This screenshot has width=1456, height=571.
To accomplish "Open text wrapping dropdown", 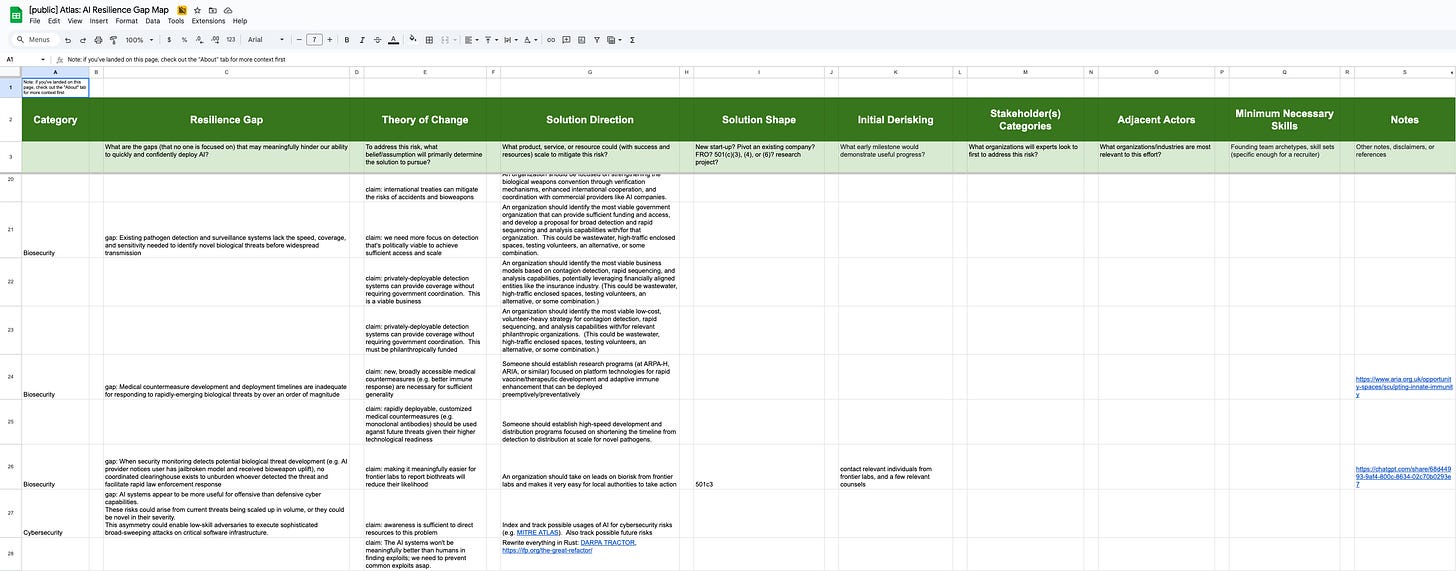I will tap(511, 40).
